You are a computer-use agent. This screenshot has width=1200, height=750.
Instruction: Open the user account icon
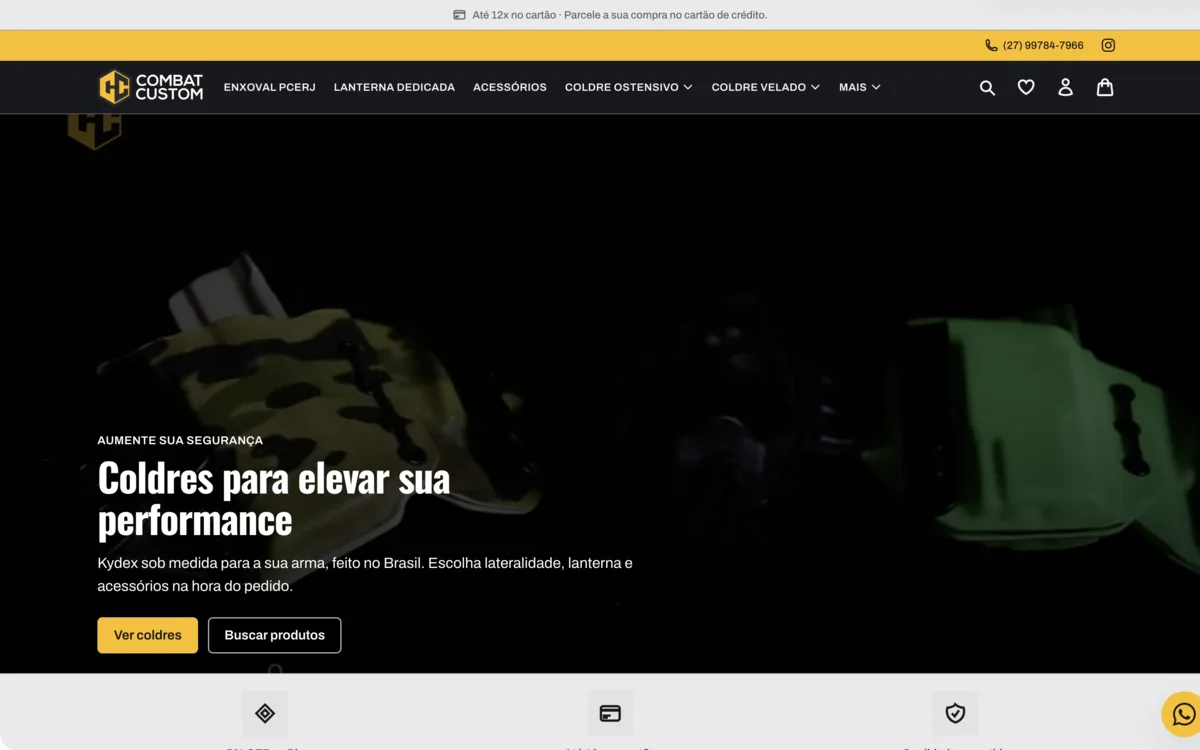click(x=1065, y=88)
